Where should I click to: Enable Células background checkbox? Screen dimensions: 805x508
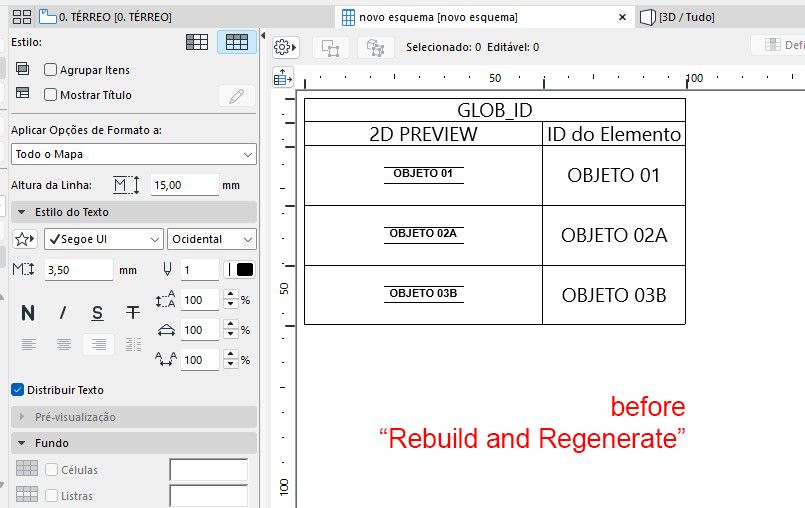coord(51,469)
